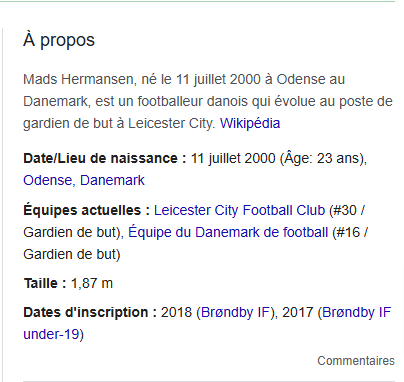The image size is (404, 382).
Task: Open the Brøndby IF link after 2018
Action: coord(235,312)
